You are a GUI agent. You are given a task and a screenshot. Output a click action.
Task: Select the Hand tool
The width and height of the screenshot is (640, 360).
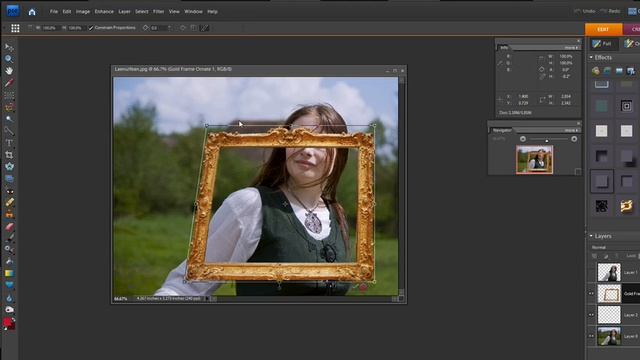(9, 71)
